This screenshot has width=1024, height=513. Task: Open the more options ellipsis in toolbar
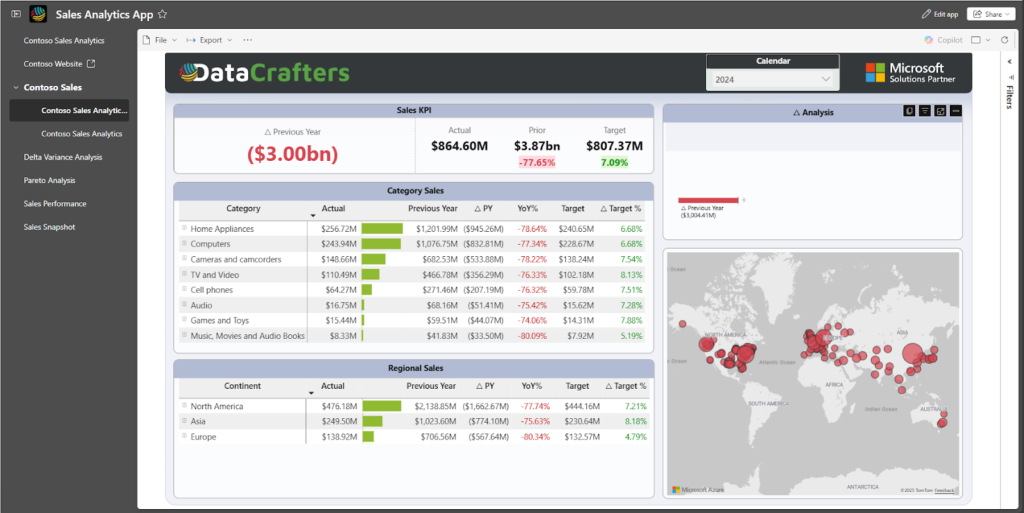click(248, 40)
